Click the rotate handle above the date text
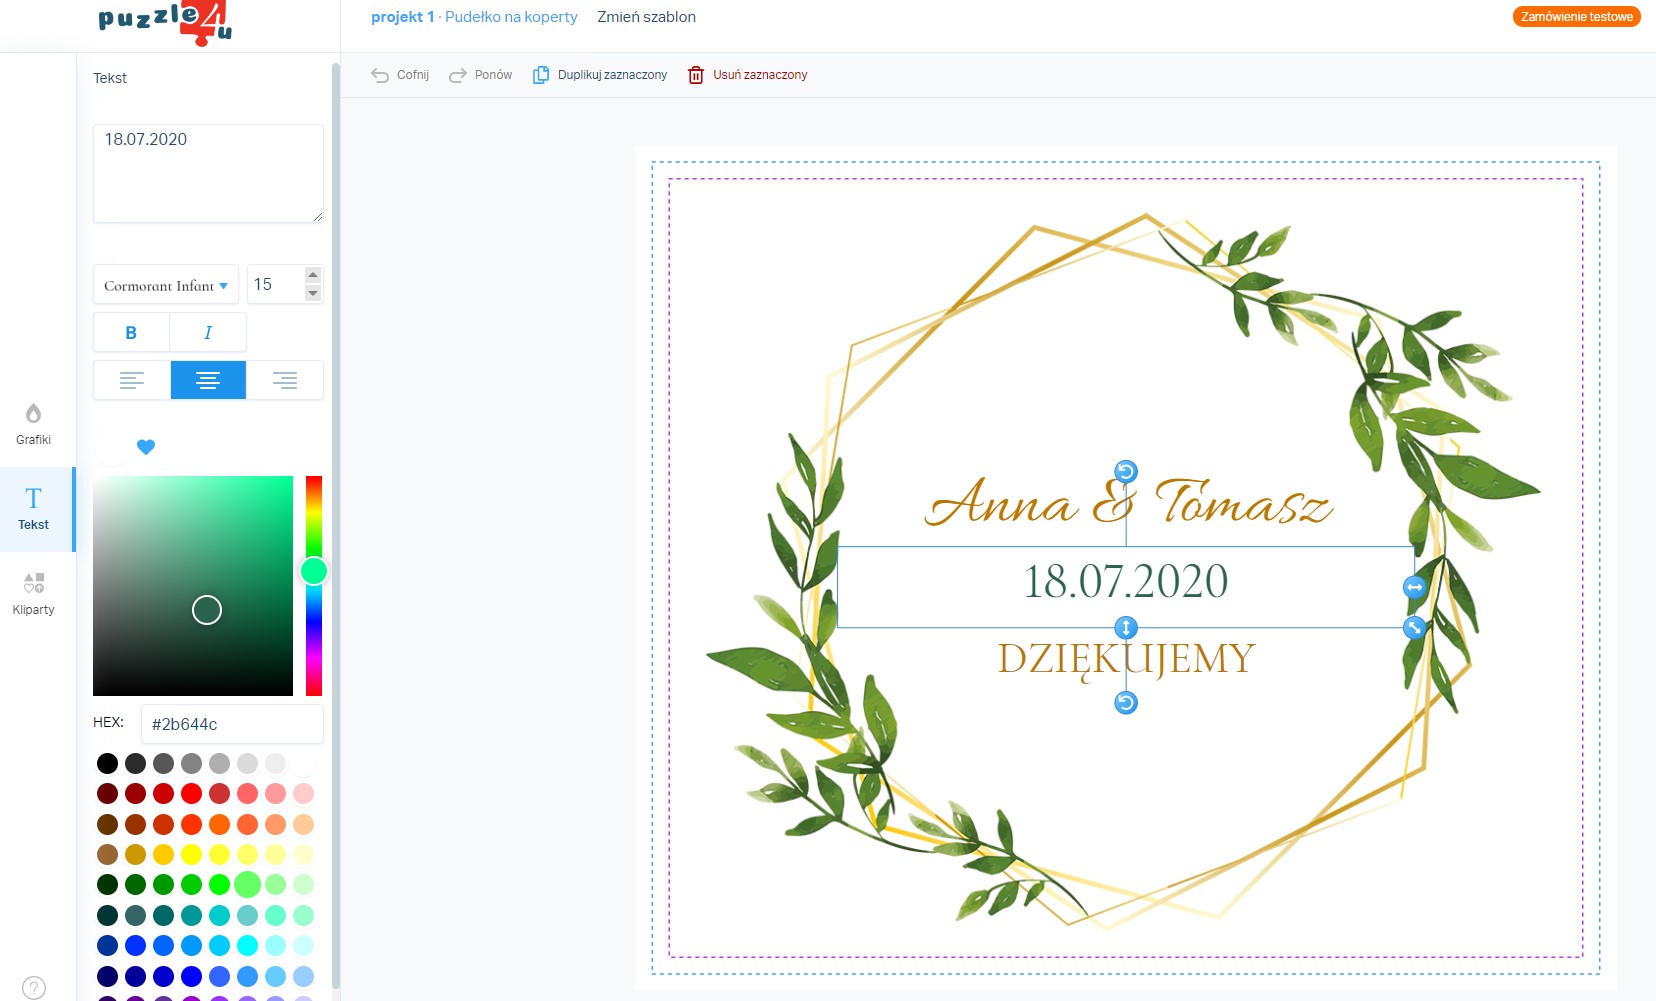 [1126, 472]
